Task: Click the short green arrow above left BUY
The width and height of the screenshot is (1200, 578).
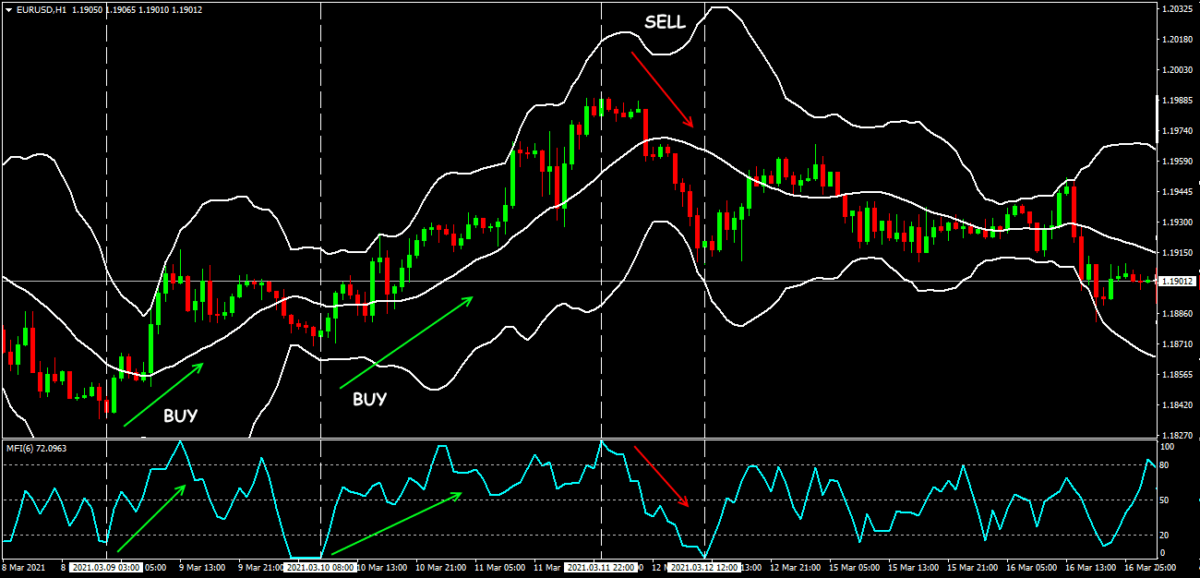Action: (x=163, y=395)
